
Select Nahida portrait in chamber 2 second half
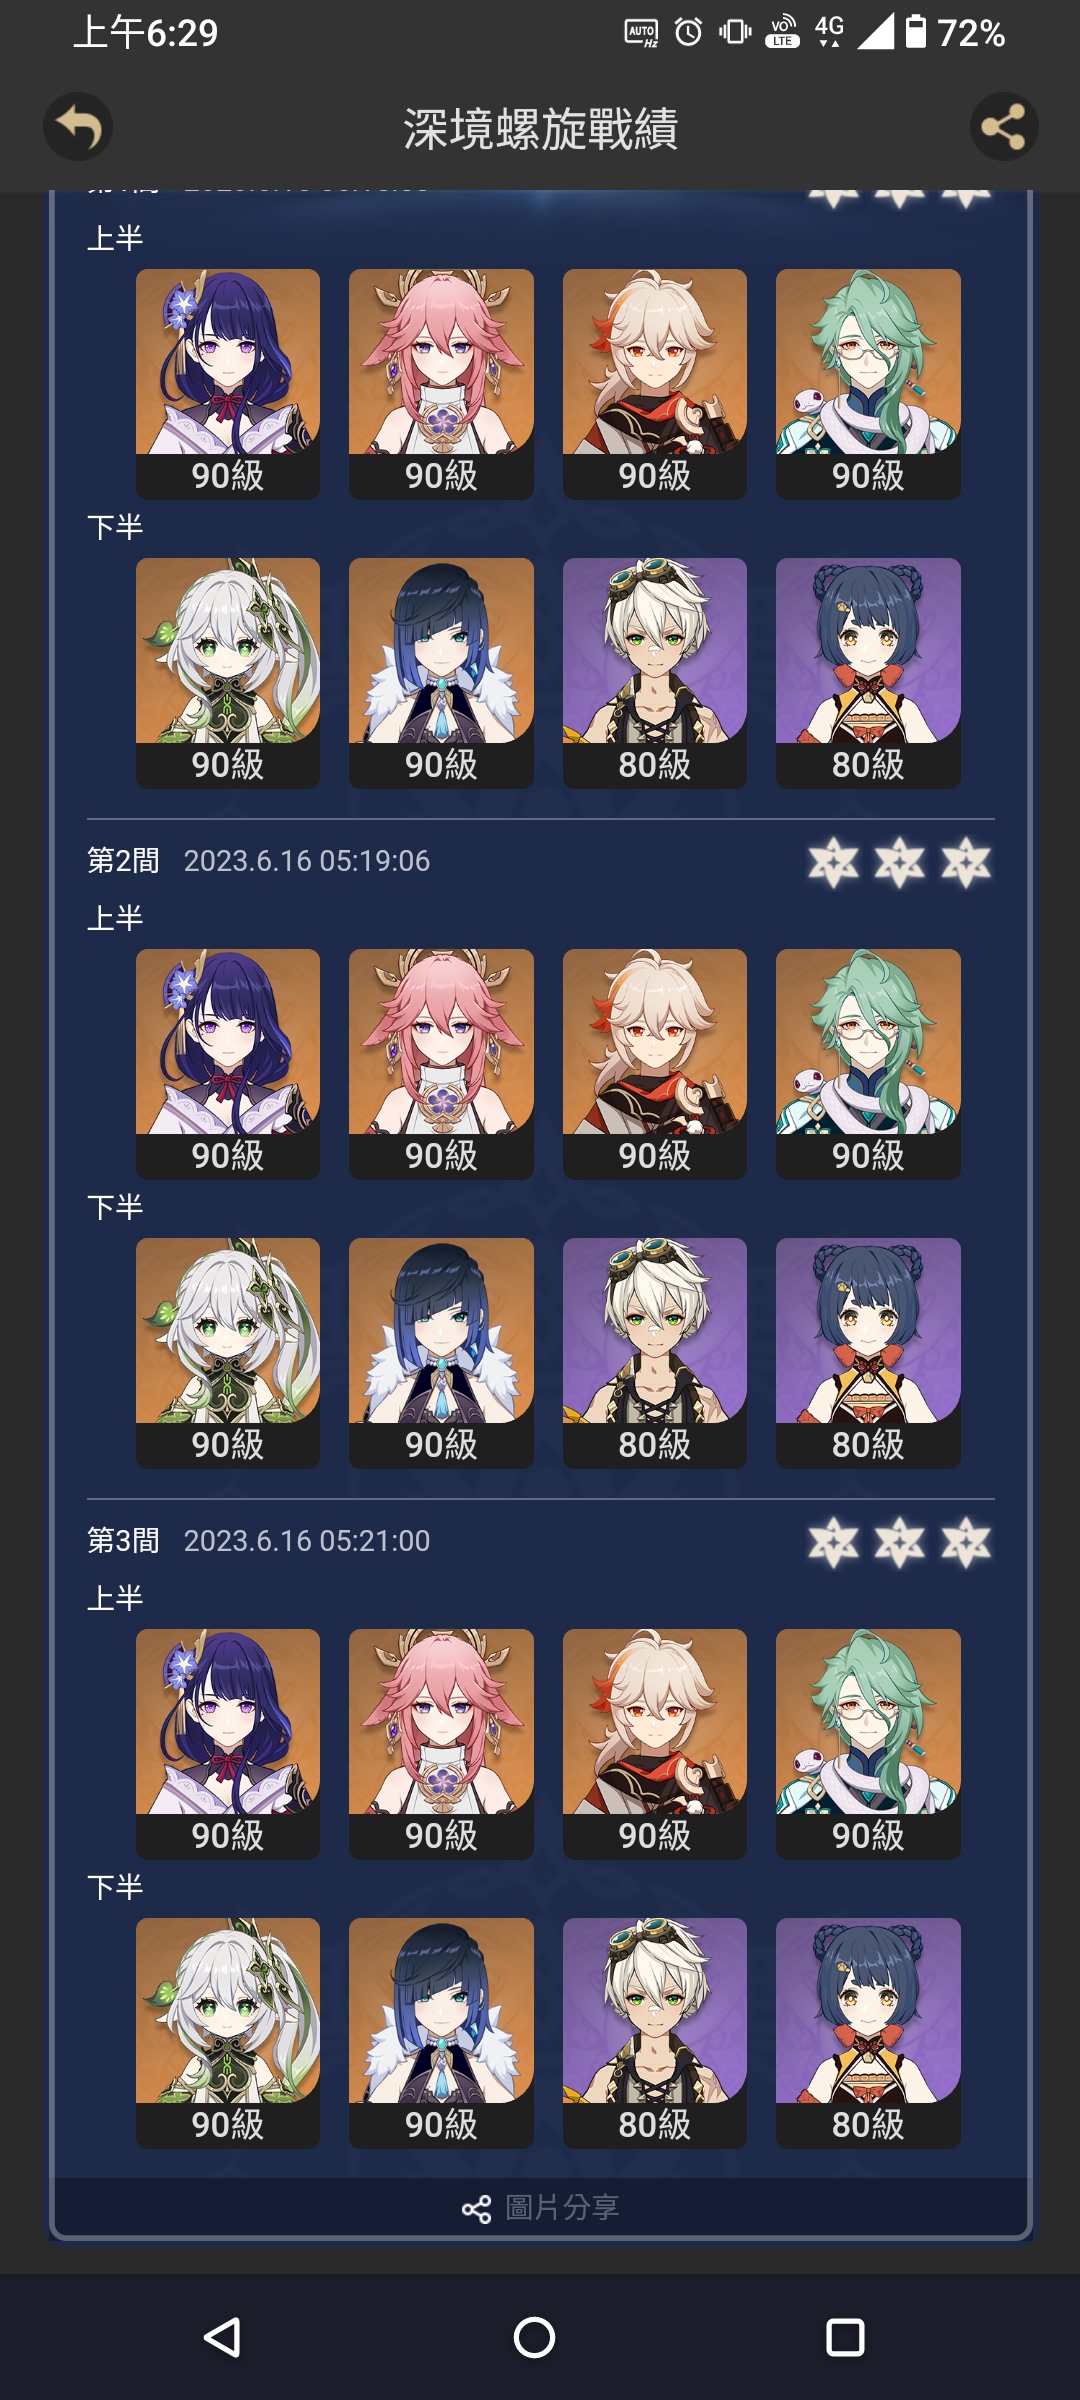pos(228,1353)
